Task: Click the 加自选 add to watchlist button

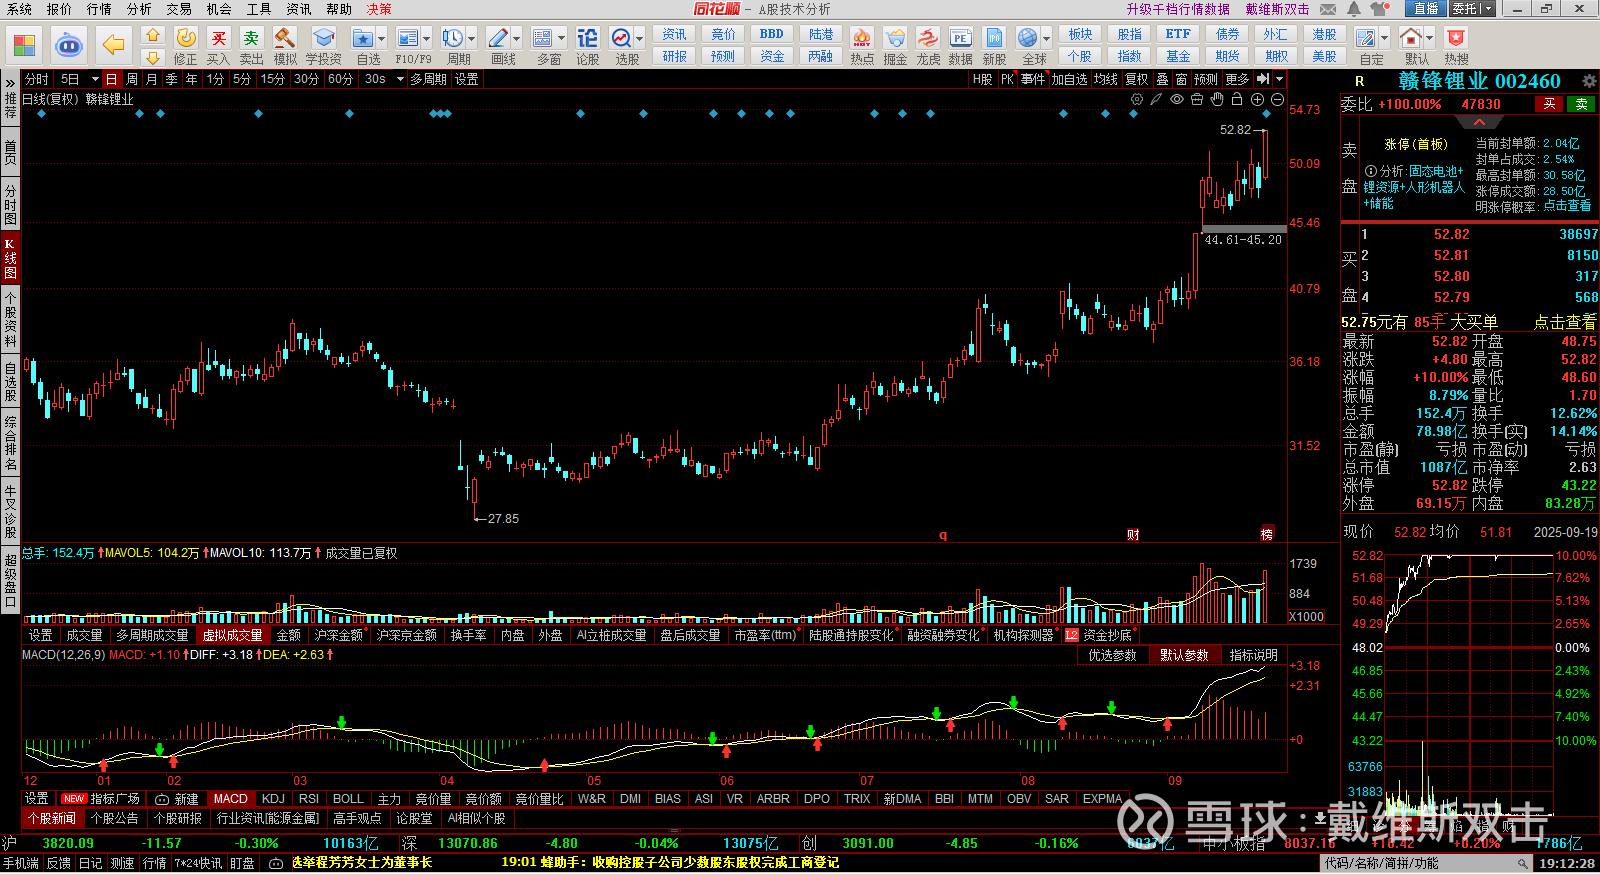Action: click(x=1069, y=79)
